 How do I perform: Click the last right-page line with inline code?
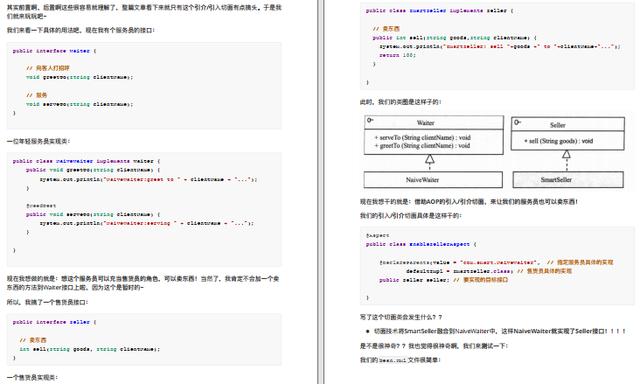tap(400, 360)
